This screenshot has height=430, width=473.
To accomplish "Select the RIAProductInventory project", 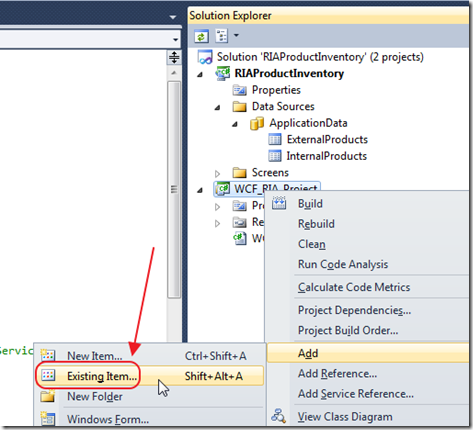I will coord(289,73).
